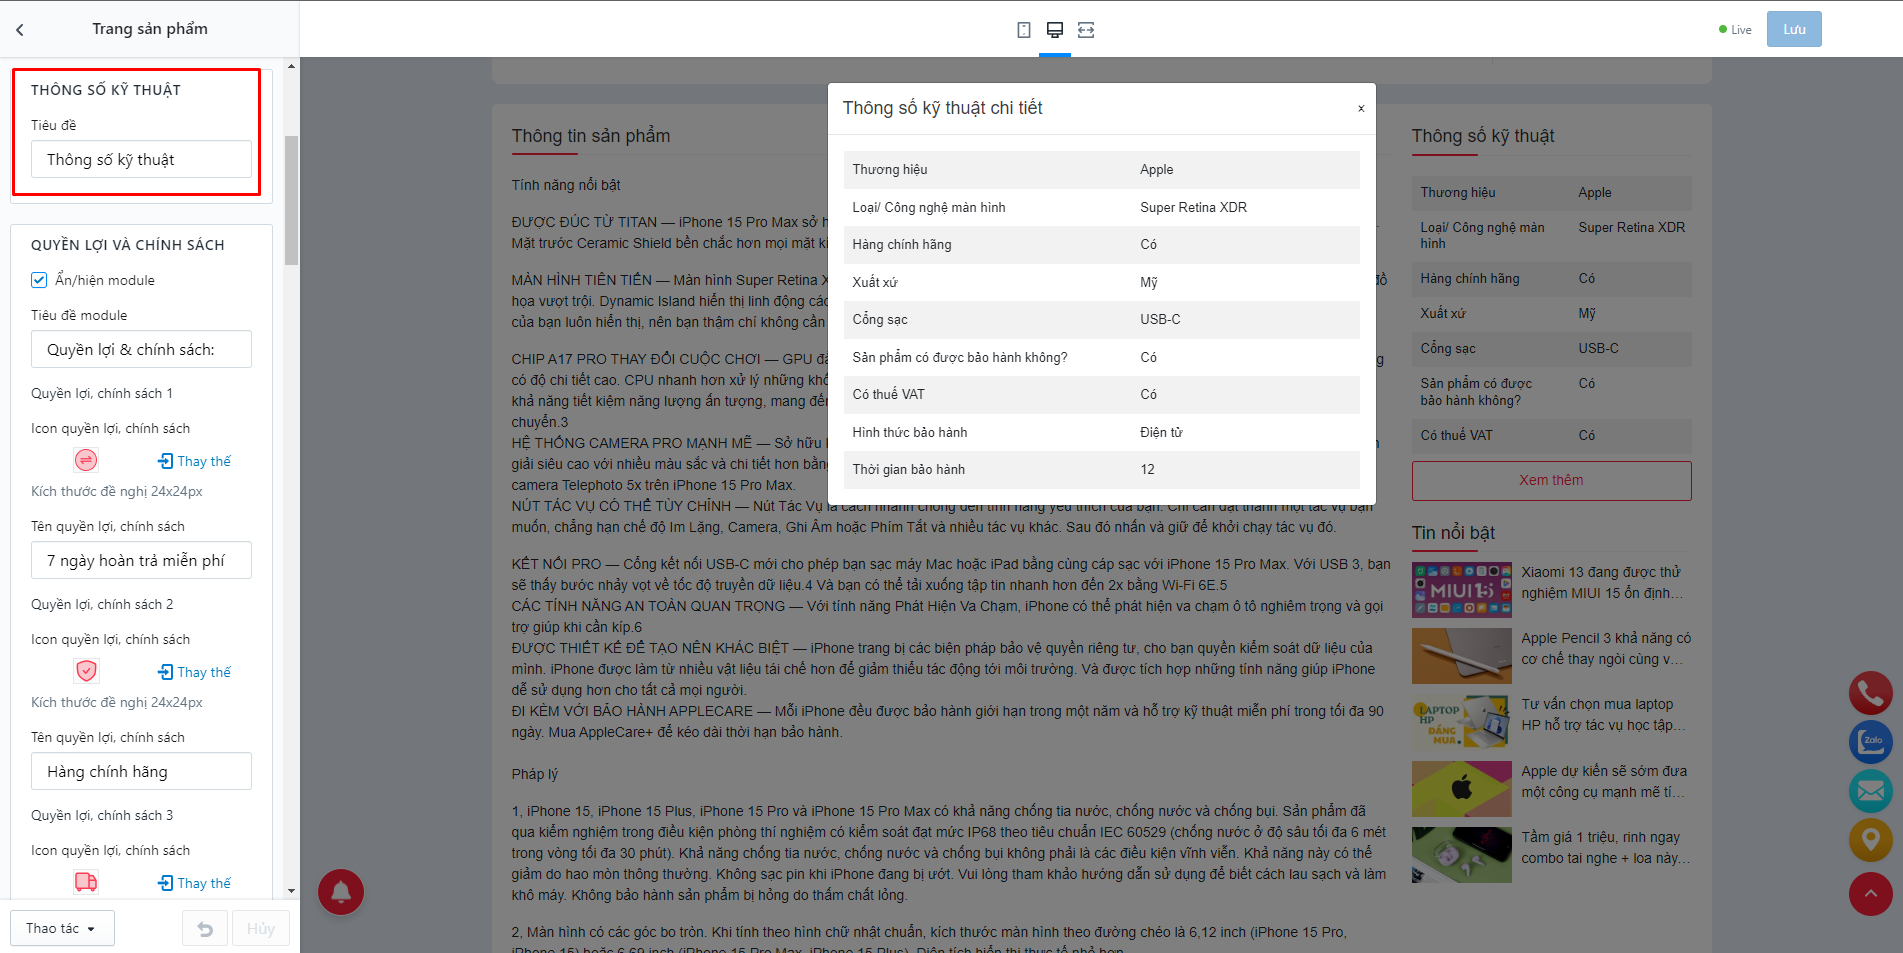Viewport: 1903px width, 953px height.
Task: Click 'Thời gian bảo hành' row label in dialog
Action: pyautogui.click(x=908, y=470)
